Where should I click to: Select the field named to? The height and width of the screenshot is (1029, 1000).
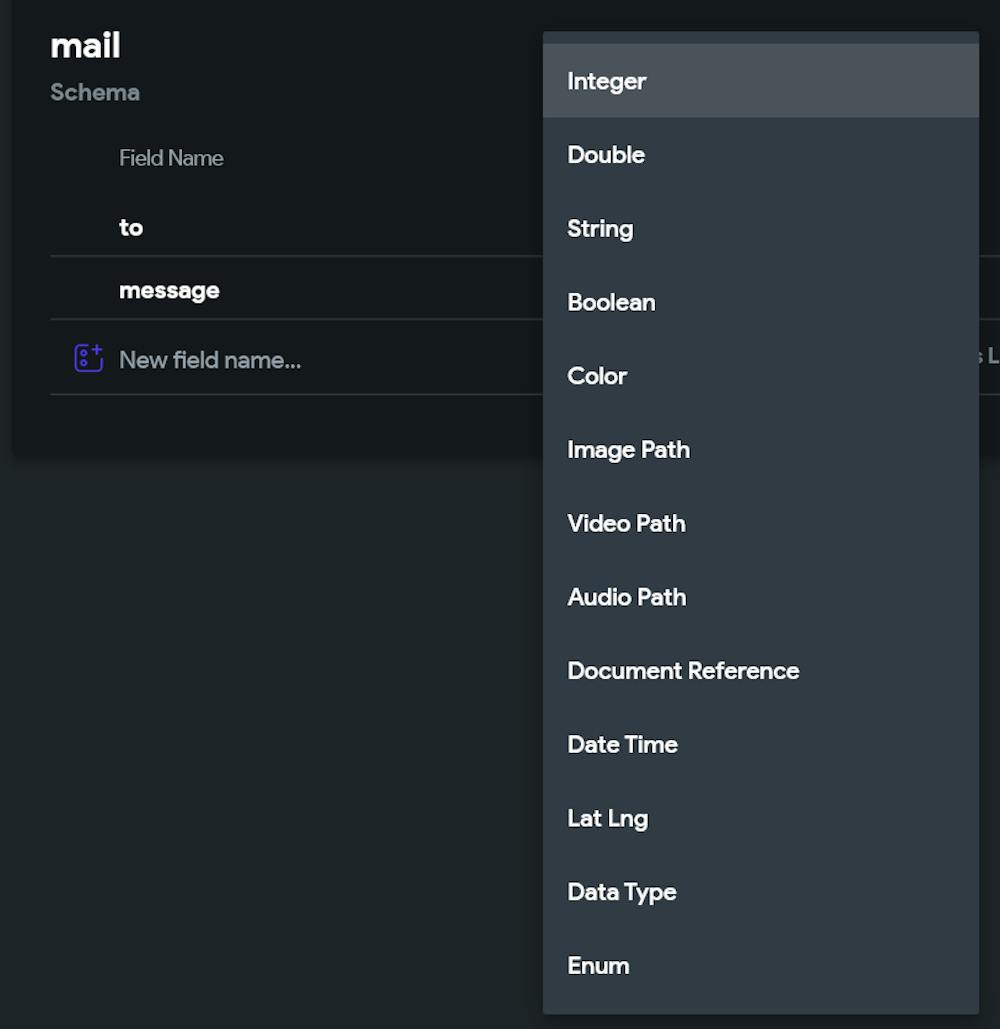click(131, 227)
